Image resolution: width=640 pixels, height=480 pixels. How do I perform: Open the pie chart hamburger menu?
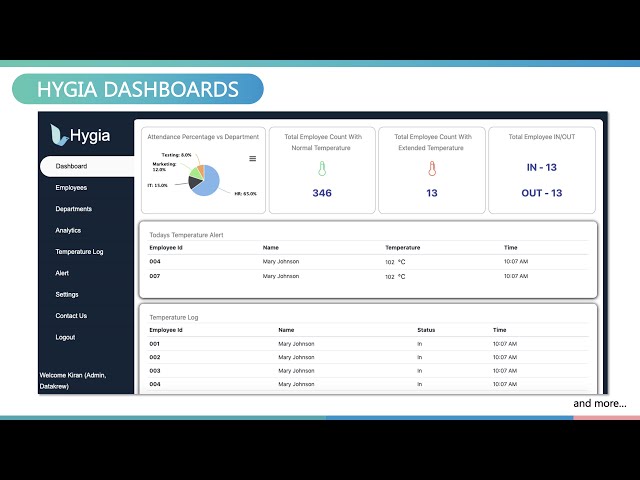pos(253,159)
